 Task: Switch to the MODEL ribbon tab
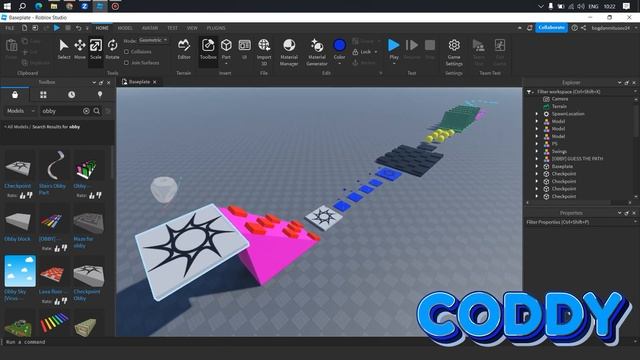tap(125, 28)
